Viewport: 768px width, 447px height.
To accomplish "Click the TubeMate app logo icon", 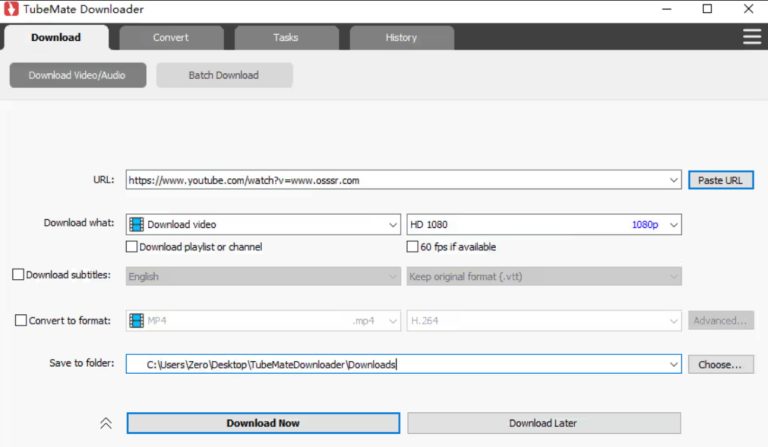I will point(11,9).
